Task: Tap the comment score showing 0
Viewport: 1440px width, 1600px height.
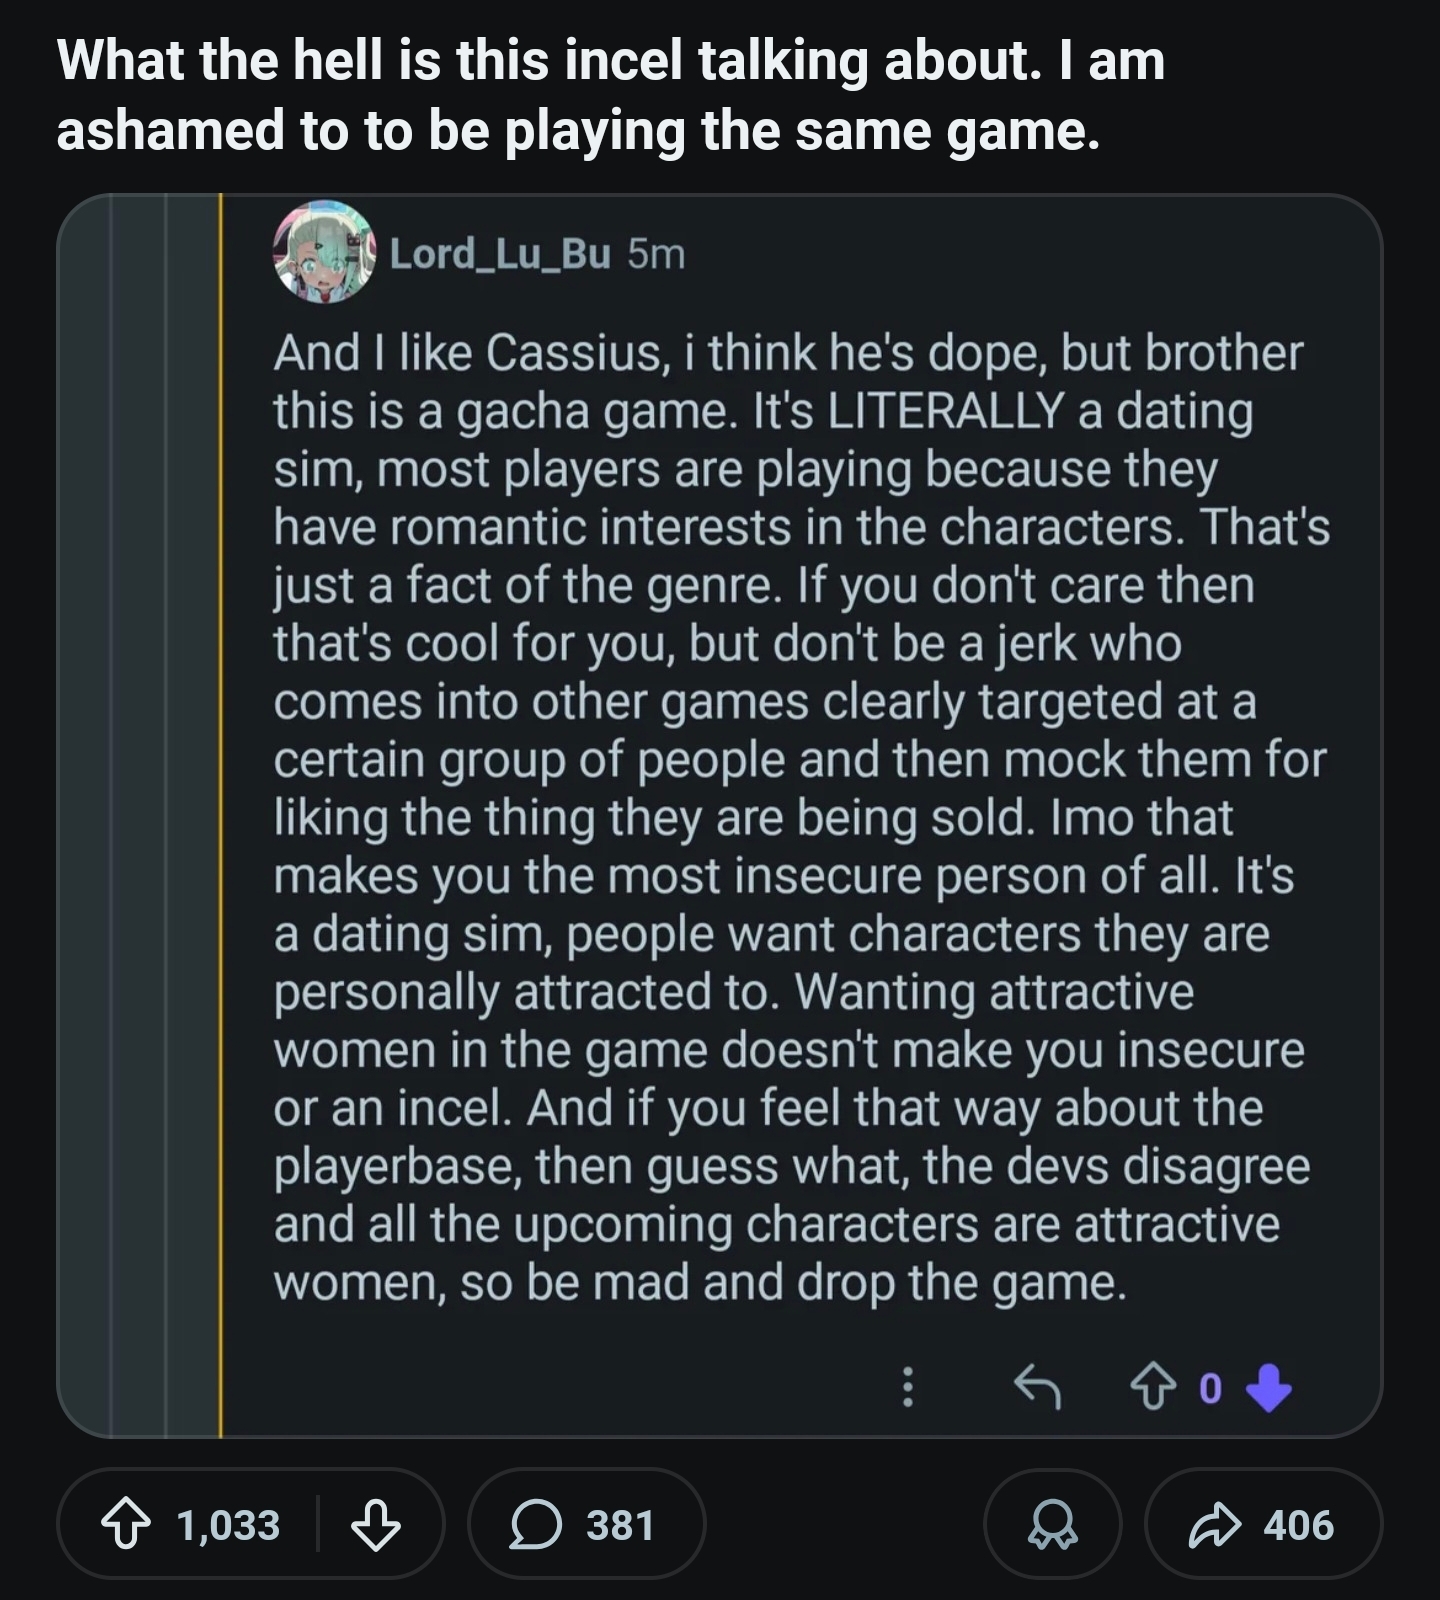Action: tap(1210, 1388)
